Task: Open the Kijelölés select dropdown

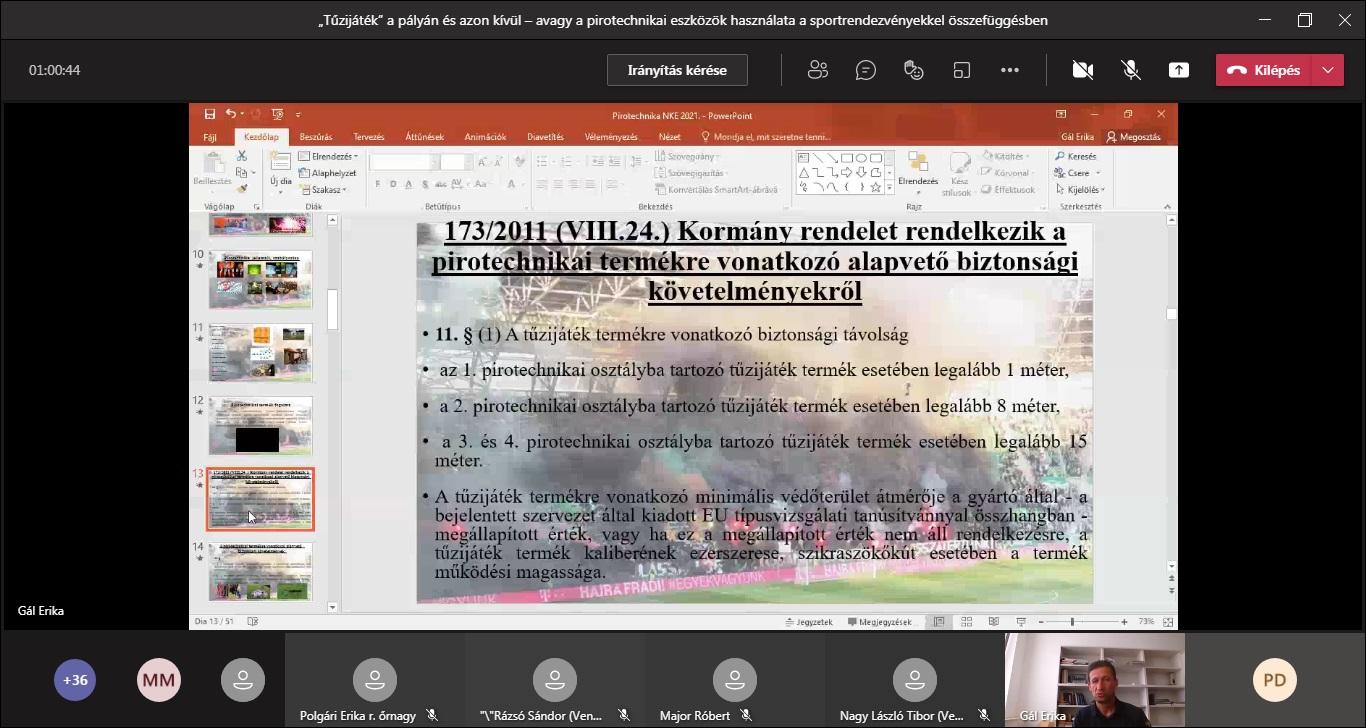Action: [1080, 189]
